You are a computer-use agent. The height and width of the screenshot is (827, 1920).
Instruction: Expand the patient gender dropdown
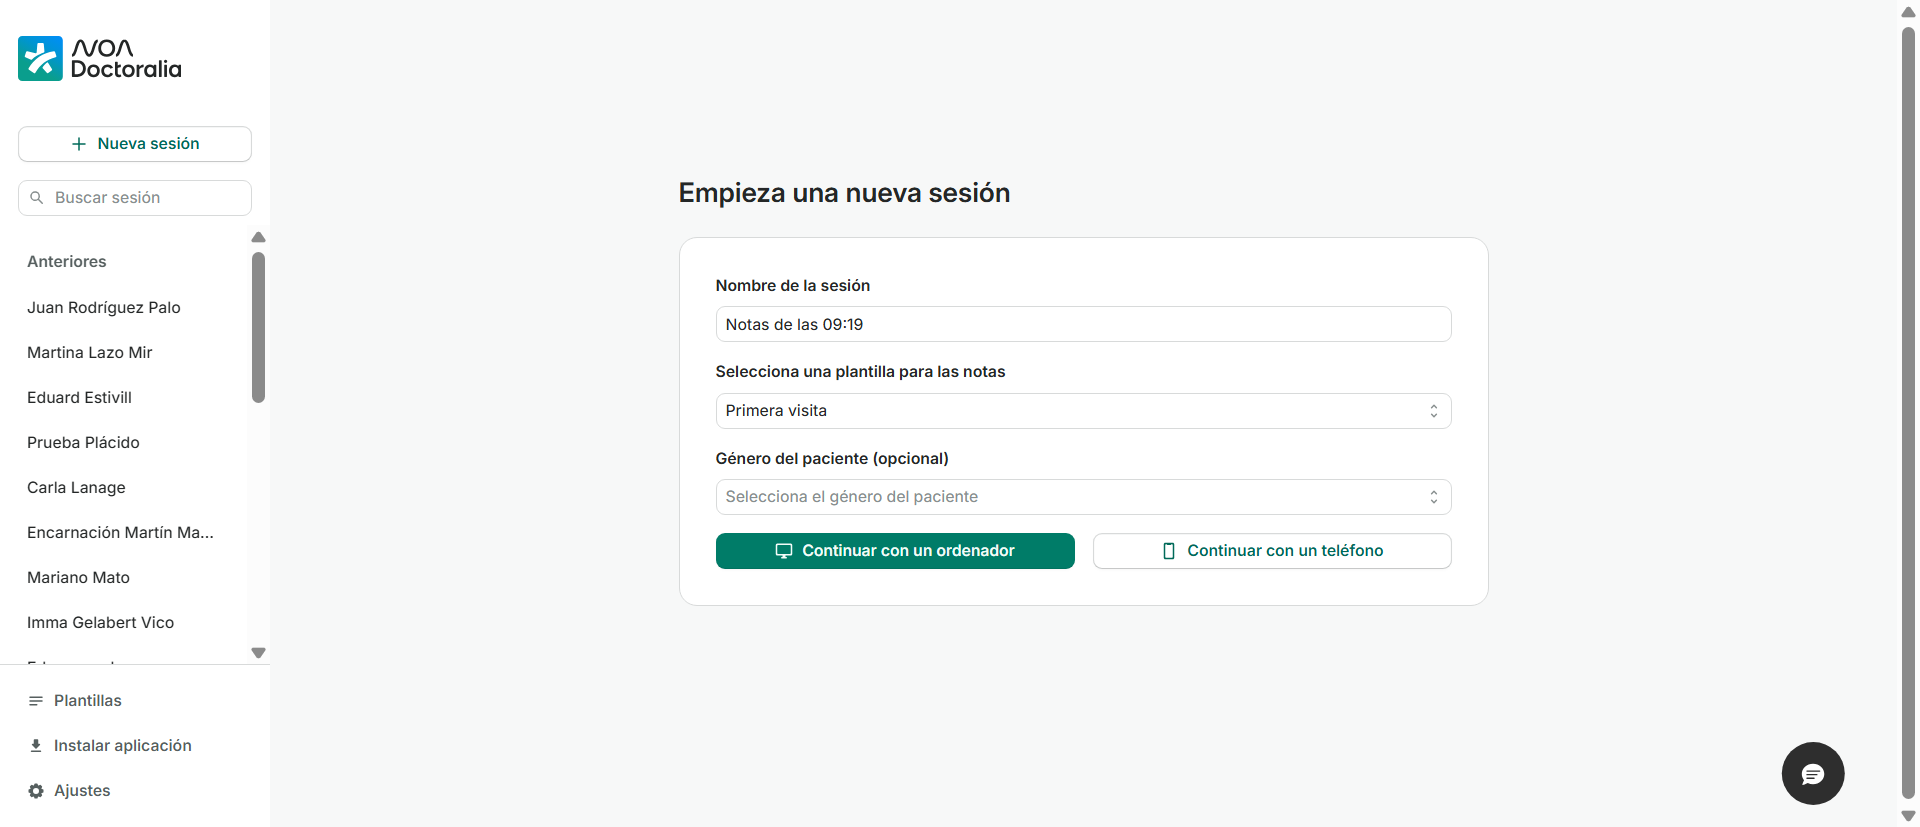click(x=1083, y=497)
